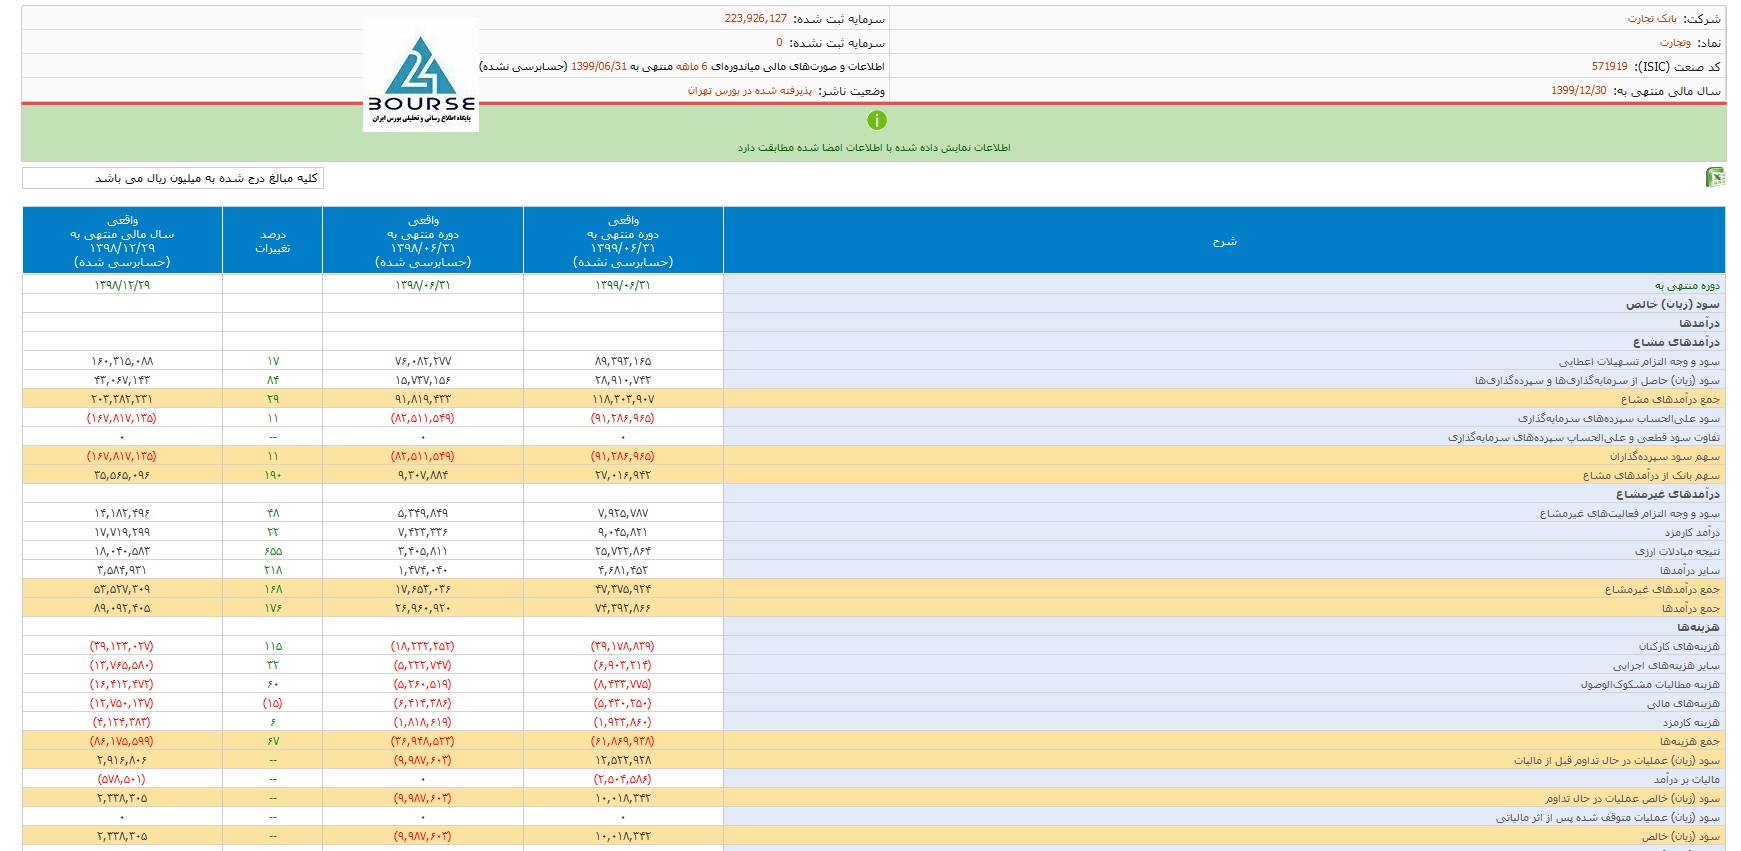Click the row label سایر درآمدها
Image resolution: width=1741 pixels, height=851 pixels.
(1690, 570)
